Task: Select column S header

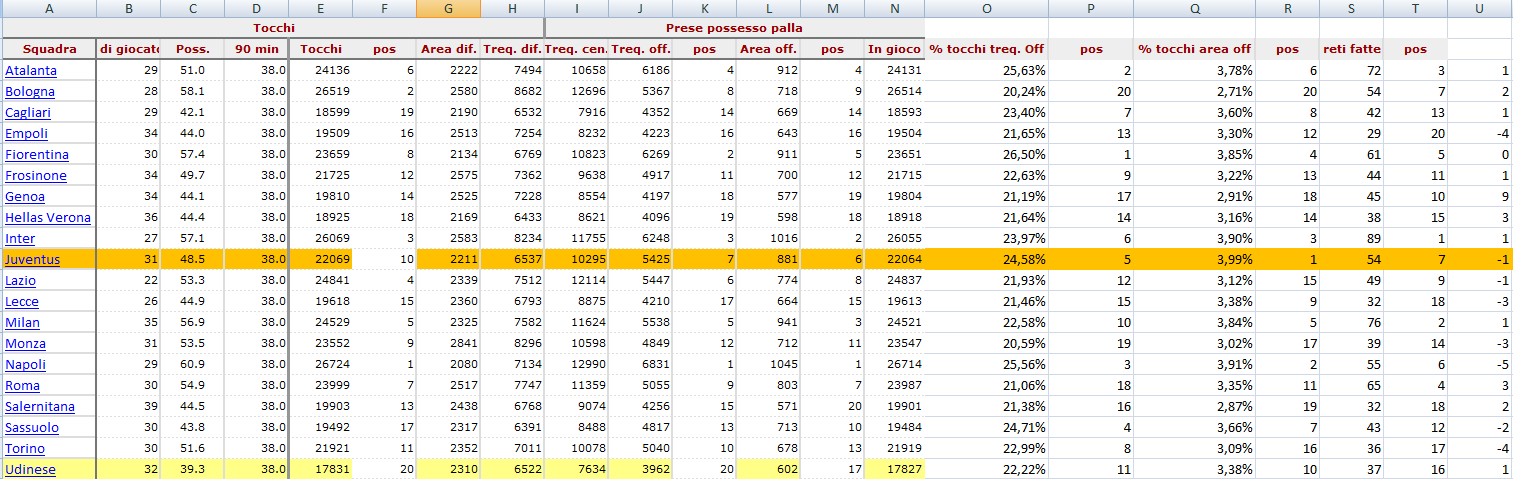Action: click(x=1351, y=8)
